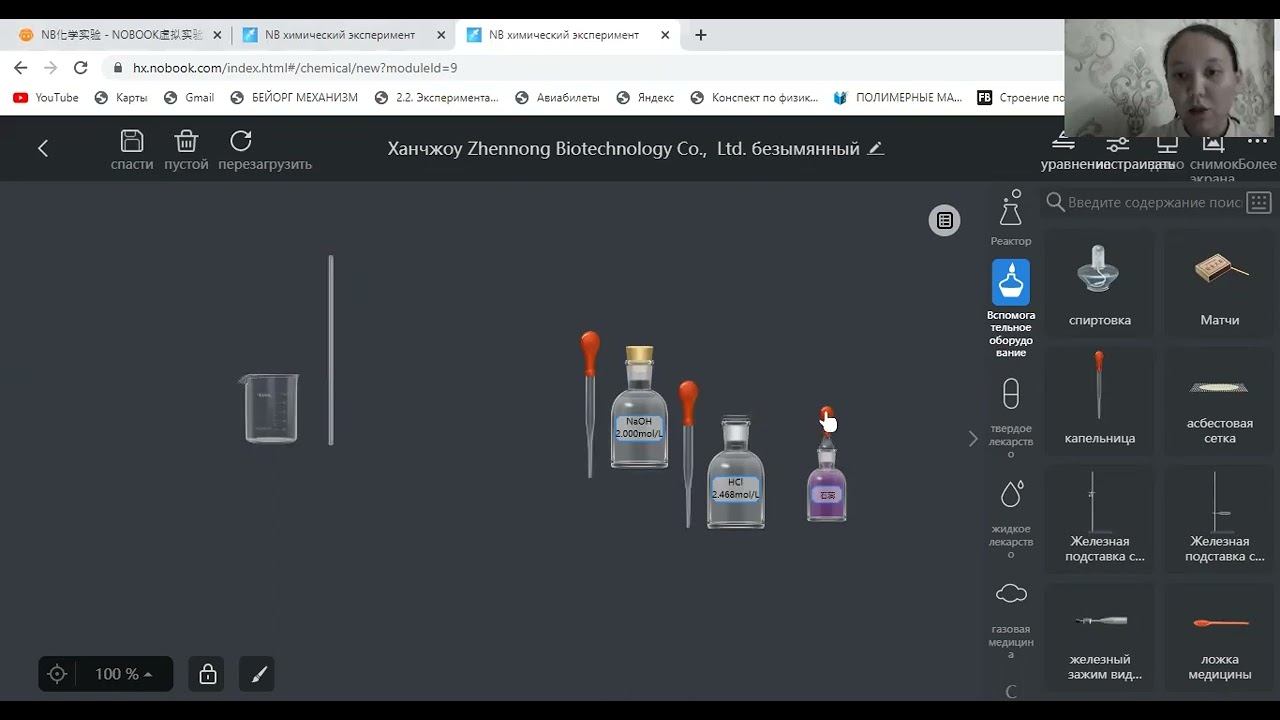
Task: Open the настраивать settings tool
Action: pos(1117,153)
